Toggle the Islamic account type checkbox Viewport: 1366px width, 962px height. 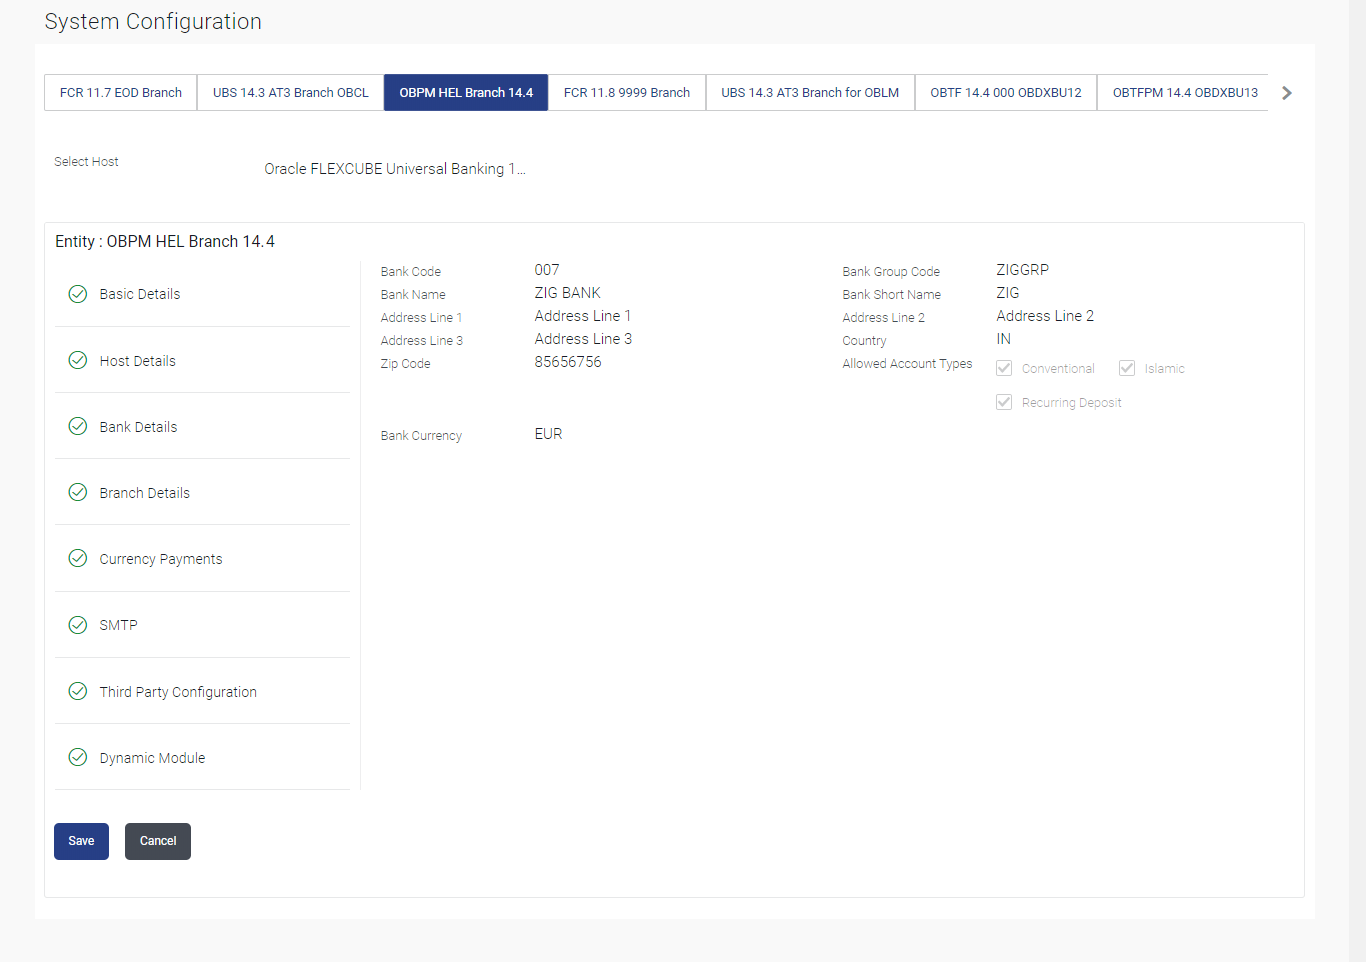tap(1127, 368)
